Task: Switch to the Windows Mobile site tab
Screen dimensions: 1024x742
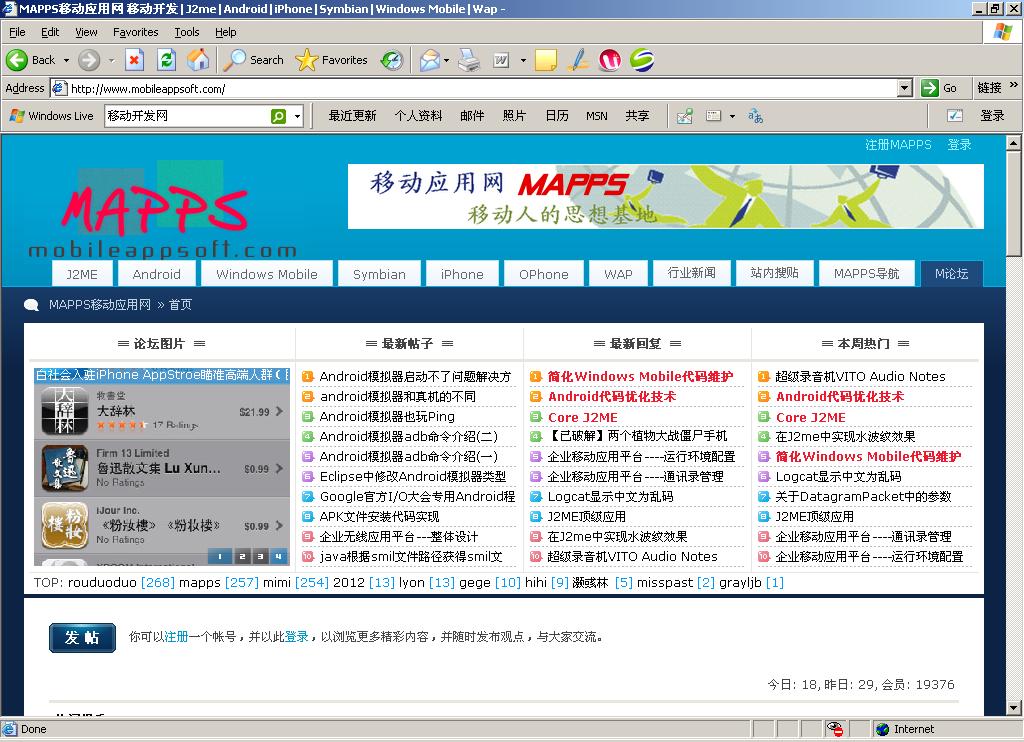Action: pos(267,274)
